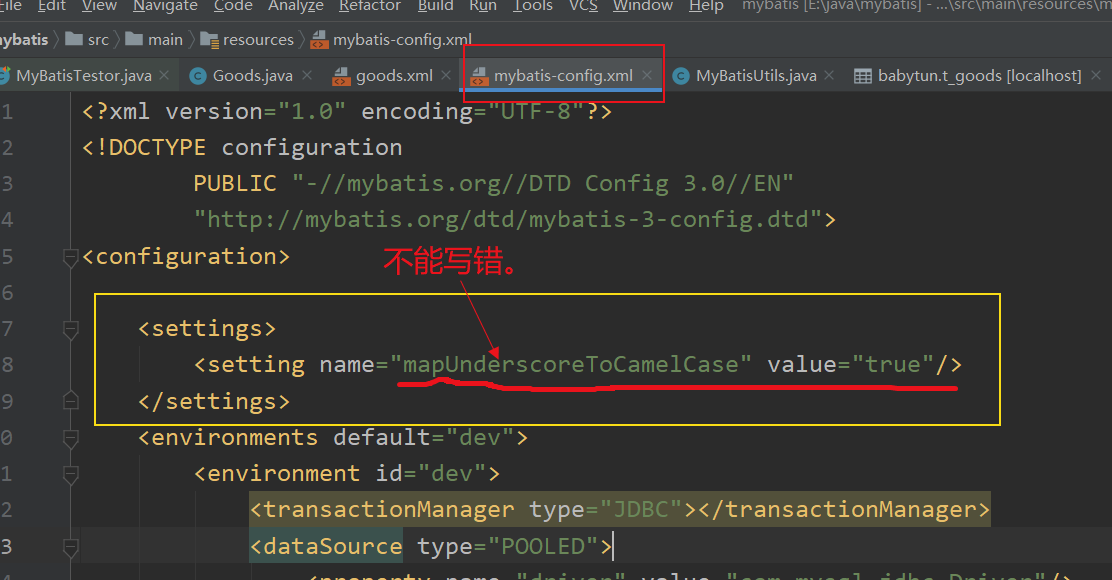Click the mybatis-config.xml icon in the breadcrumb bar
Image resolution: width=1112 pixels, height=580 pixels.
(319, 40)
